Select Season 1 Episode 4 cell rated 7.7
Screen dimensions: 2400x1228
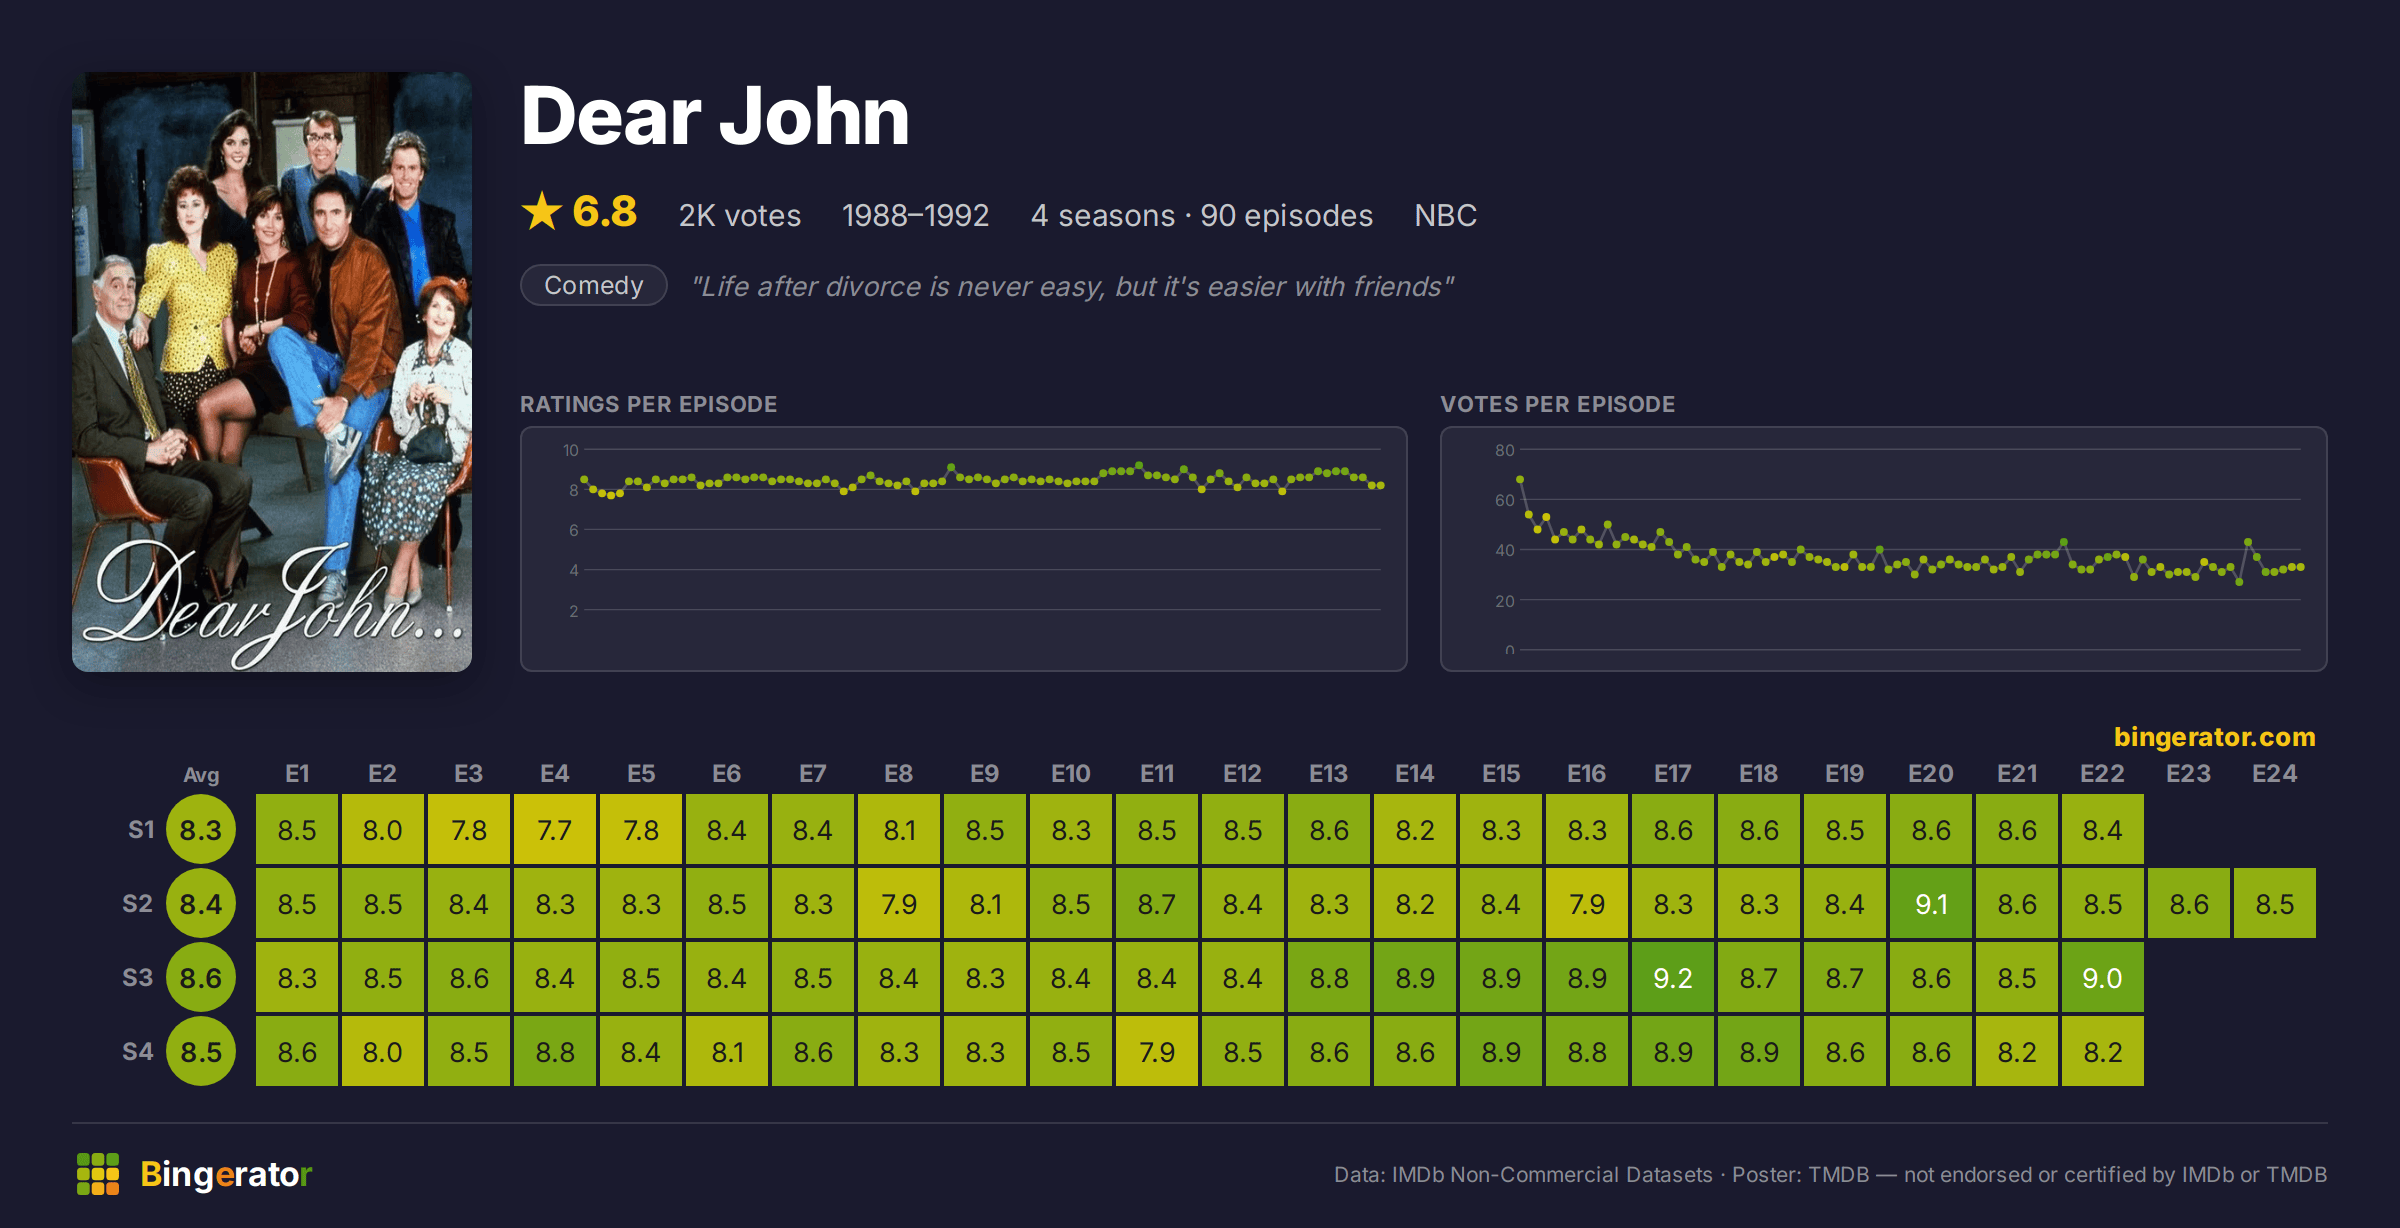[555, 830]
